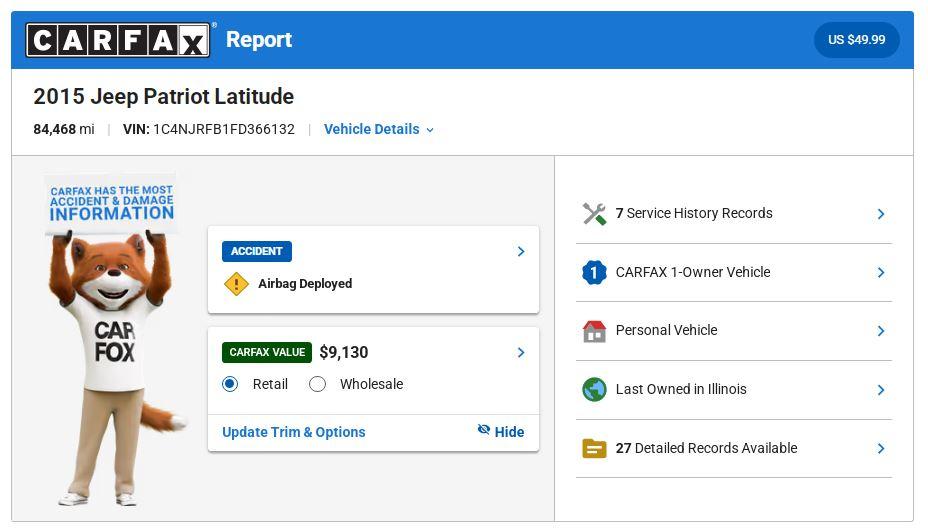Open Last Owned in Illinois chevron
This screenshot has width=928, height=529.
pyautogui.click(x=881, y=389)
